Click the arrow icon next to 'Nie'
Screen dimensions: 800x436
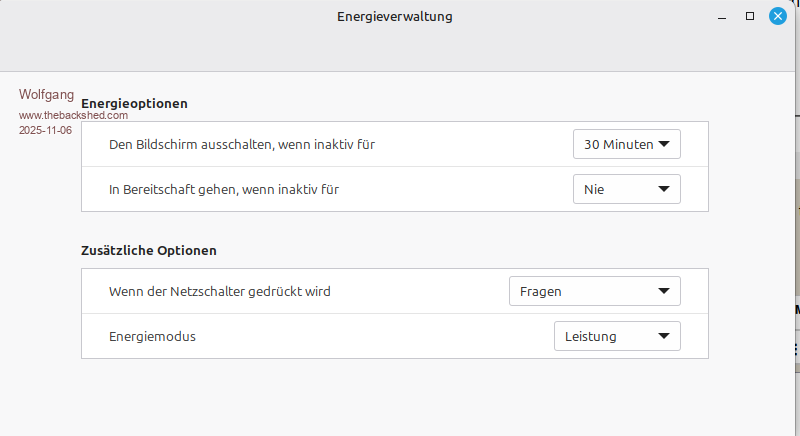663,189
